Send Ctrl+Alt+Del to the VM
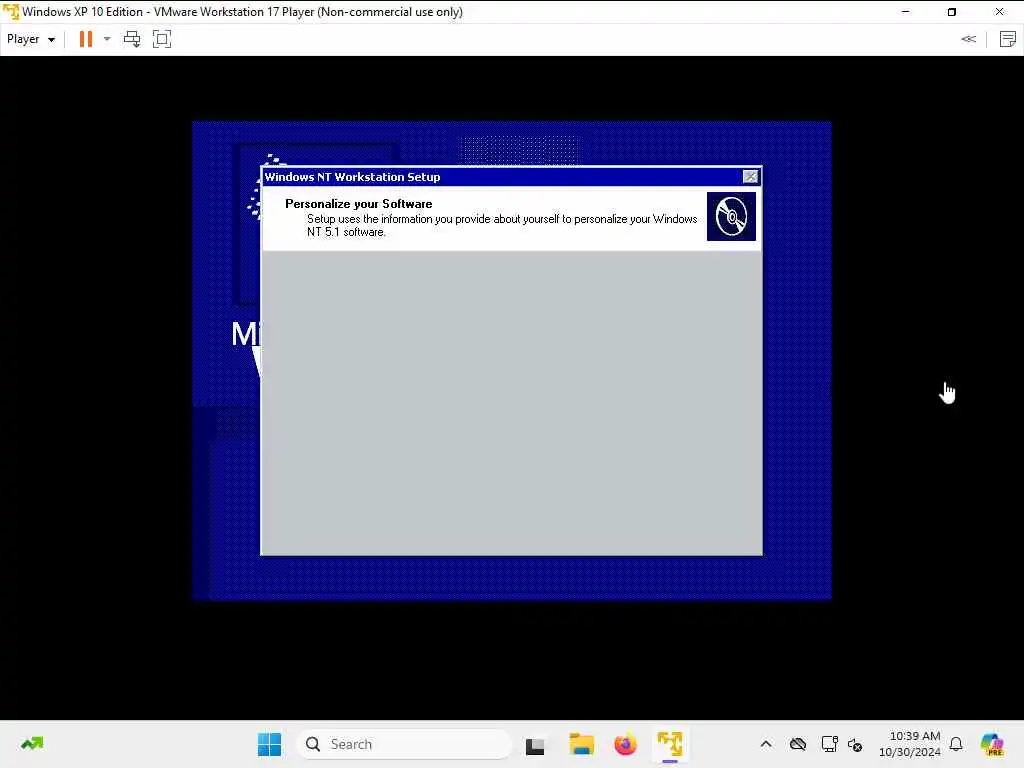1024x768 pixels. [132, 39]
